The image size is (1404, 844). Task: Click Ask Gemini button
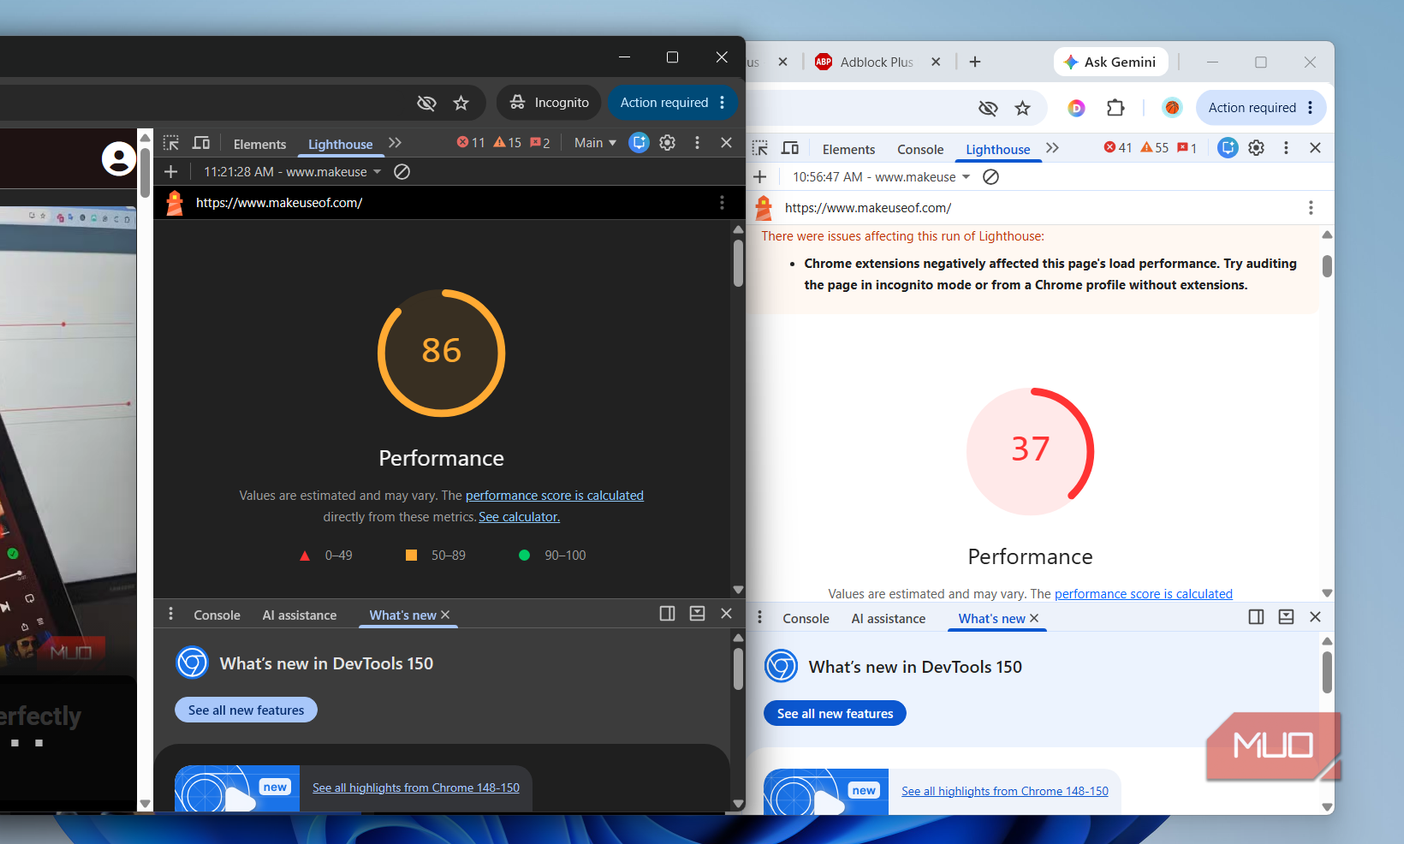1111,62
